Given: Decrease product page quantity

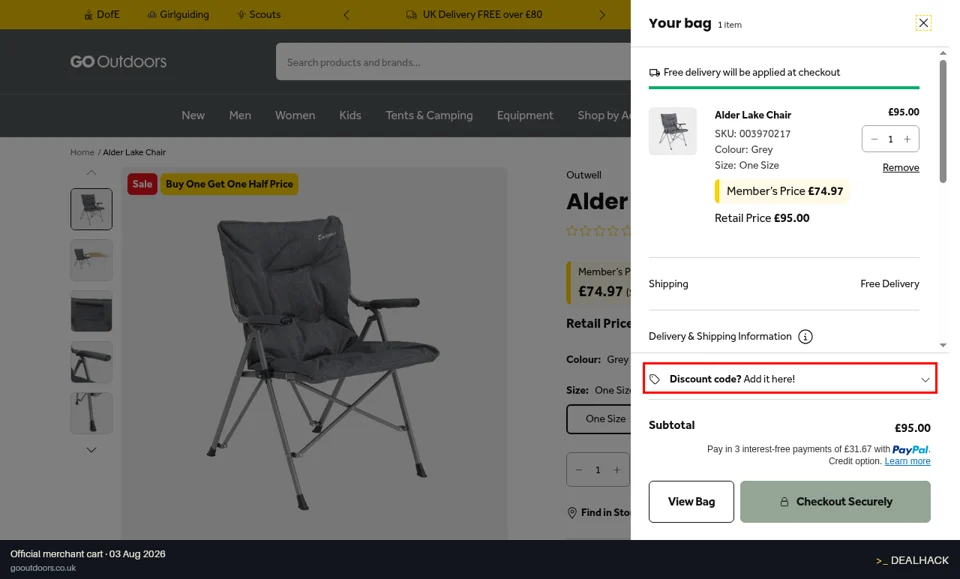Looking at the screenshot, I should click(x=579, y=470).
